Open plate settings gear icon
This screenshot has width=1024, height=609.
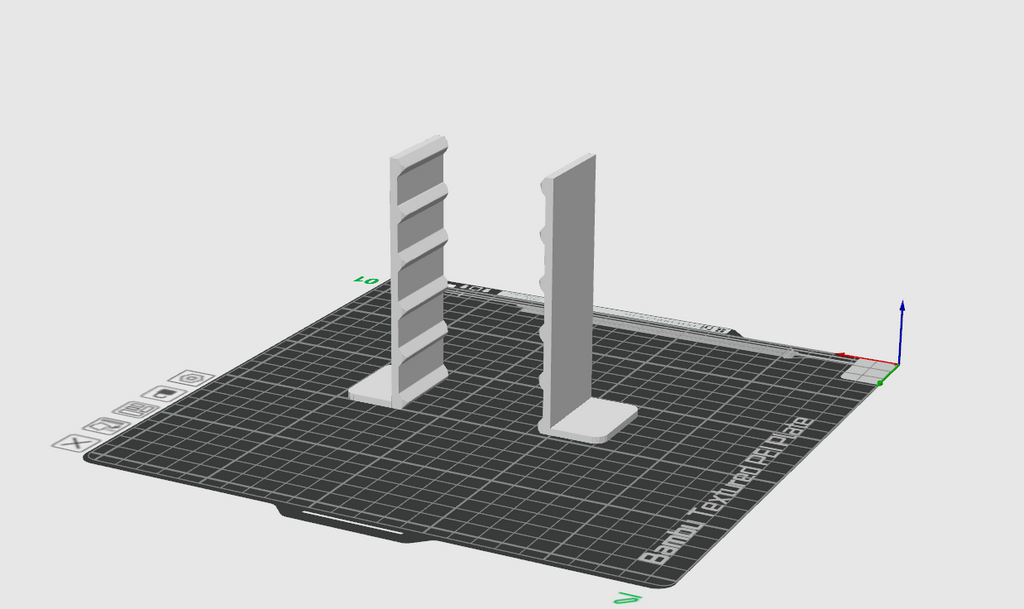[191, 378]
